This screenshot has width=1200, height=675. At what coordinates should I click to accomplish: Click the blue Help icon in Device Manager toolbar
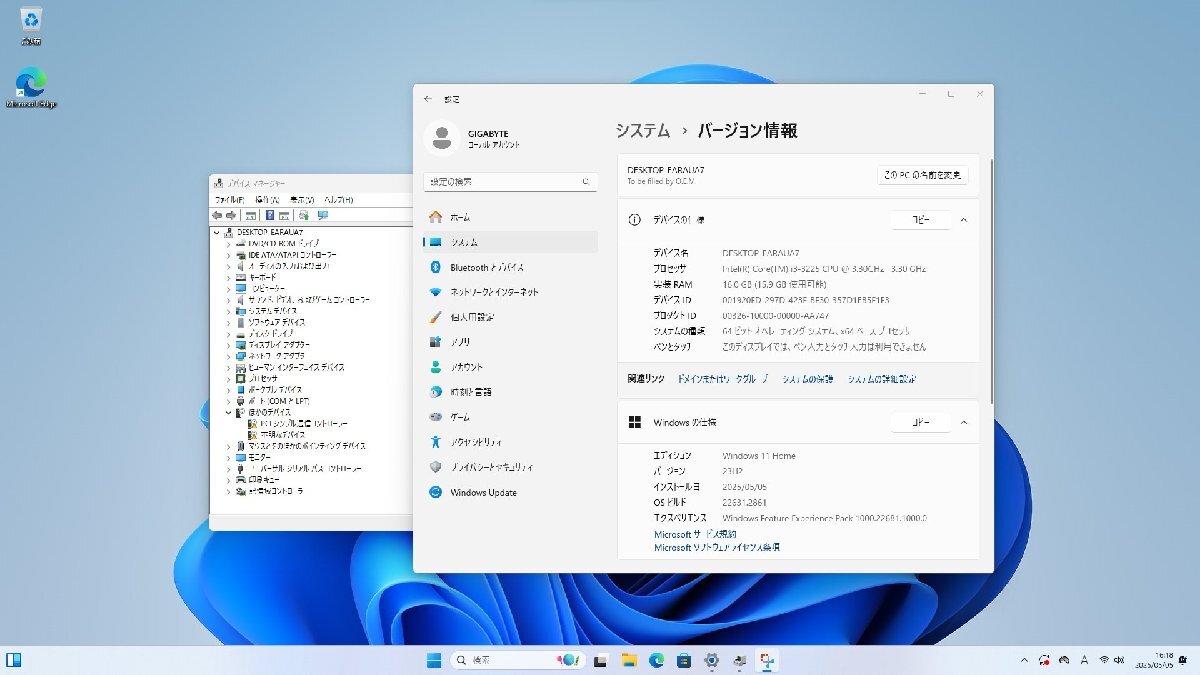(270, 215)
